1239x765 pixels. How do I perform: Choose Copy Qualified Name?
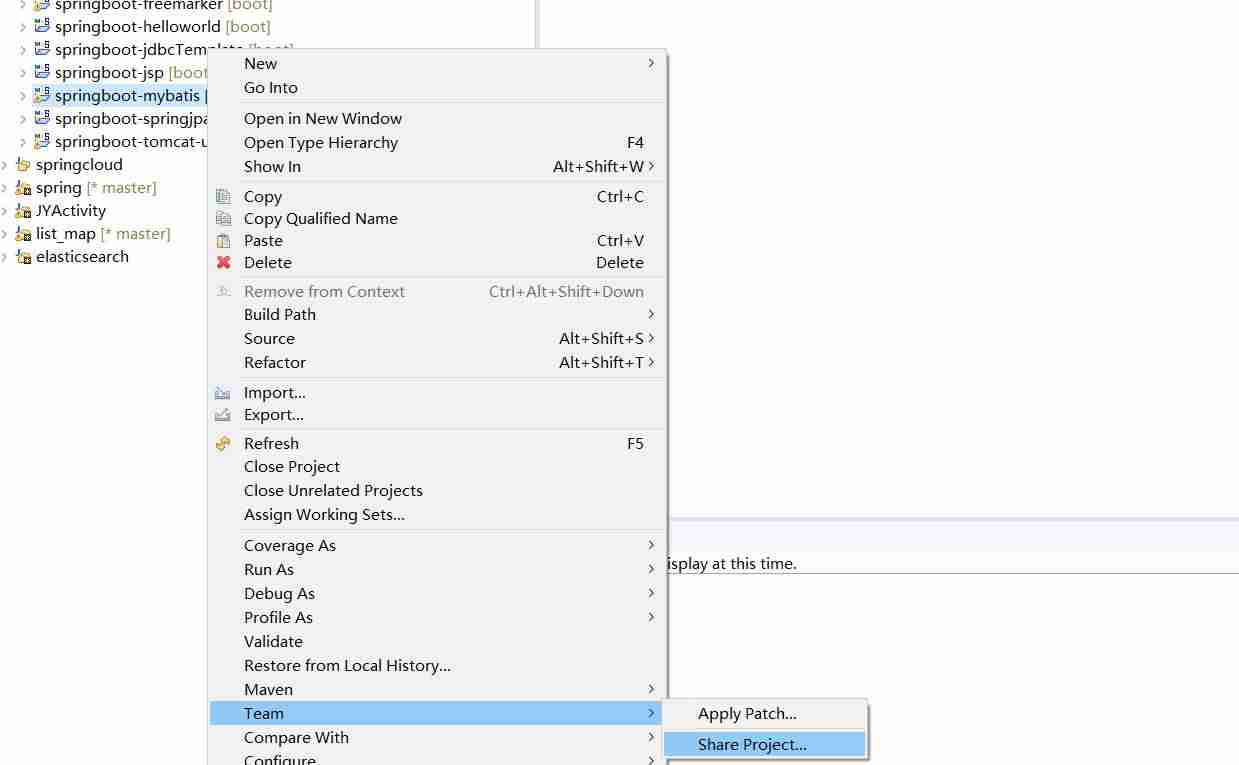click(438, 218)
